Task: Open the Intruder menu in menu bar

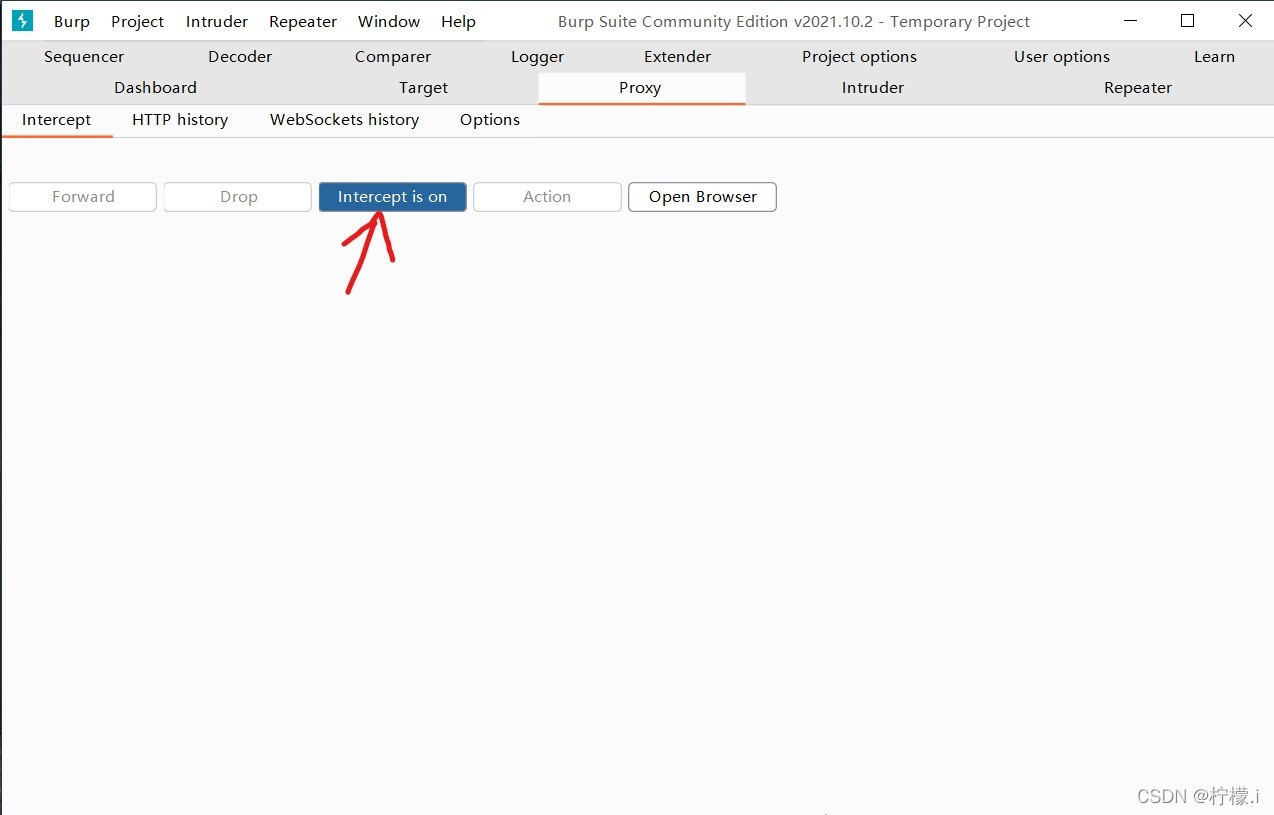Action: coord(217,21)
